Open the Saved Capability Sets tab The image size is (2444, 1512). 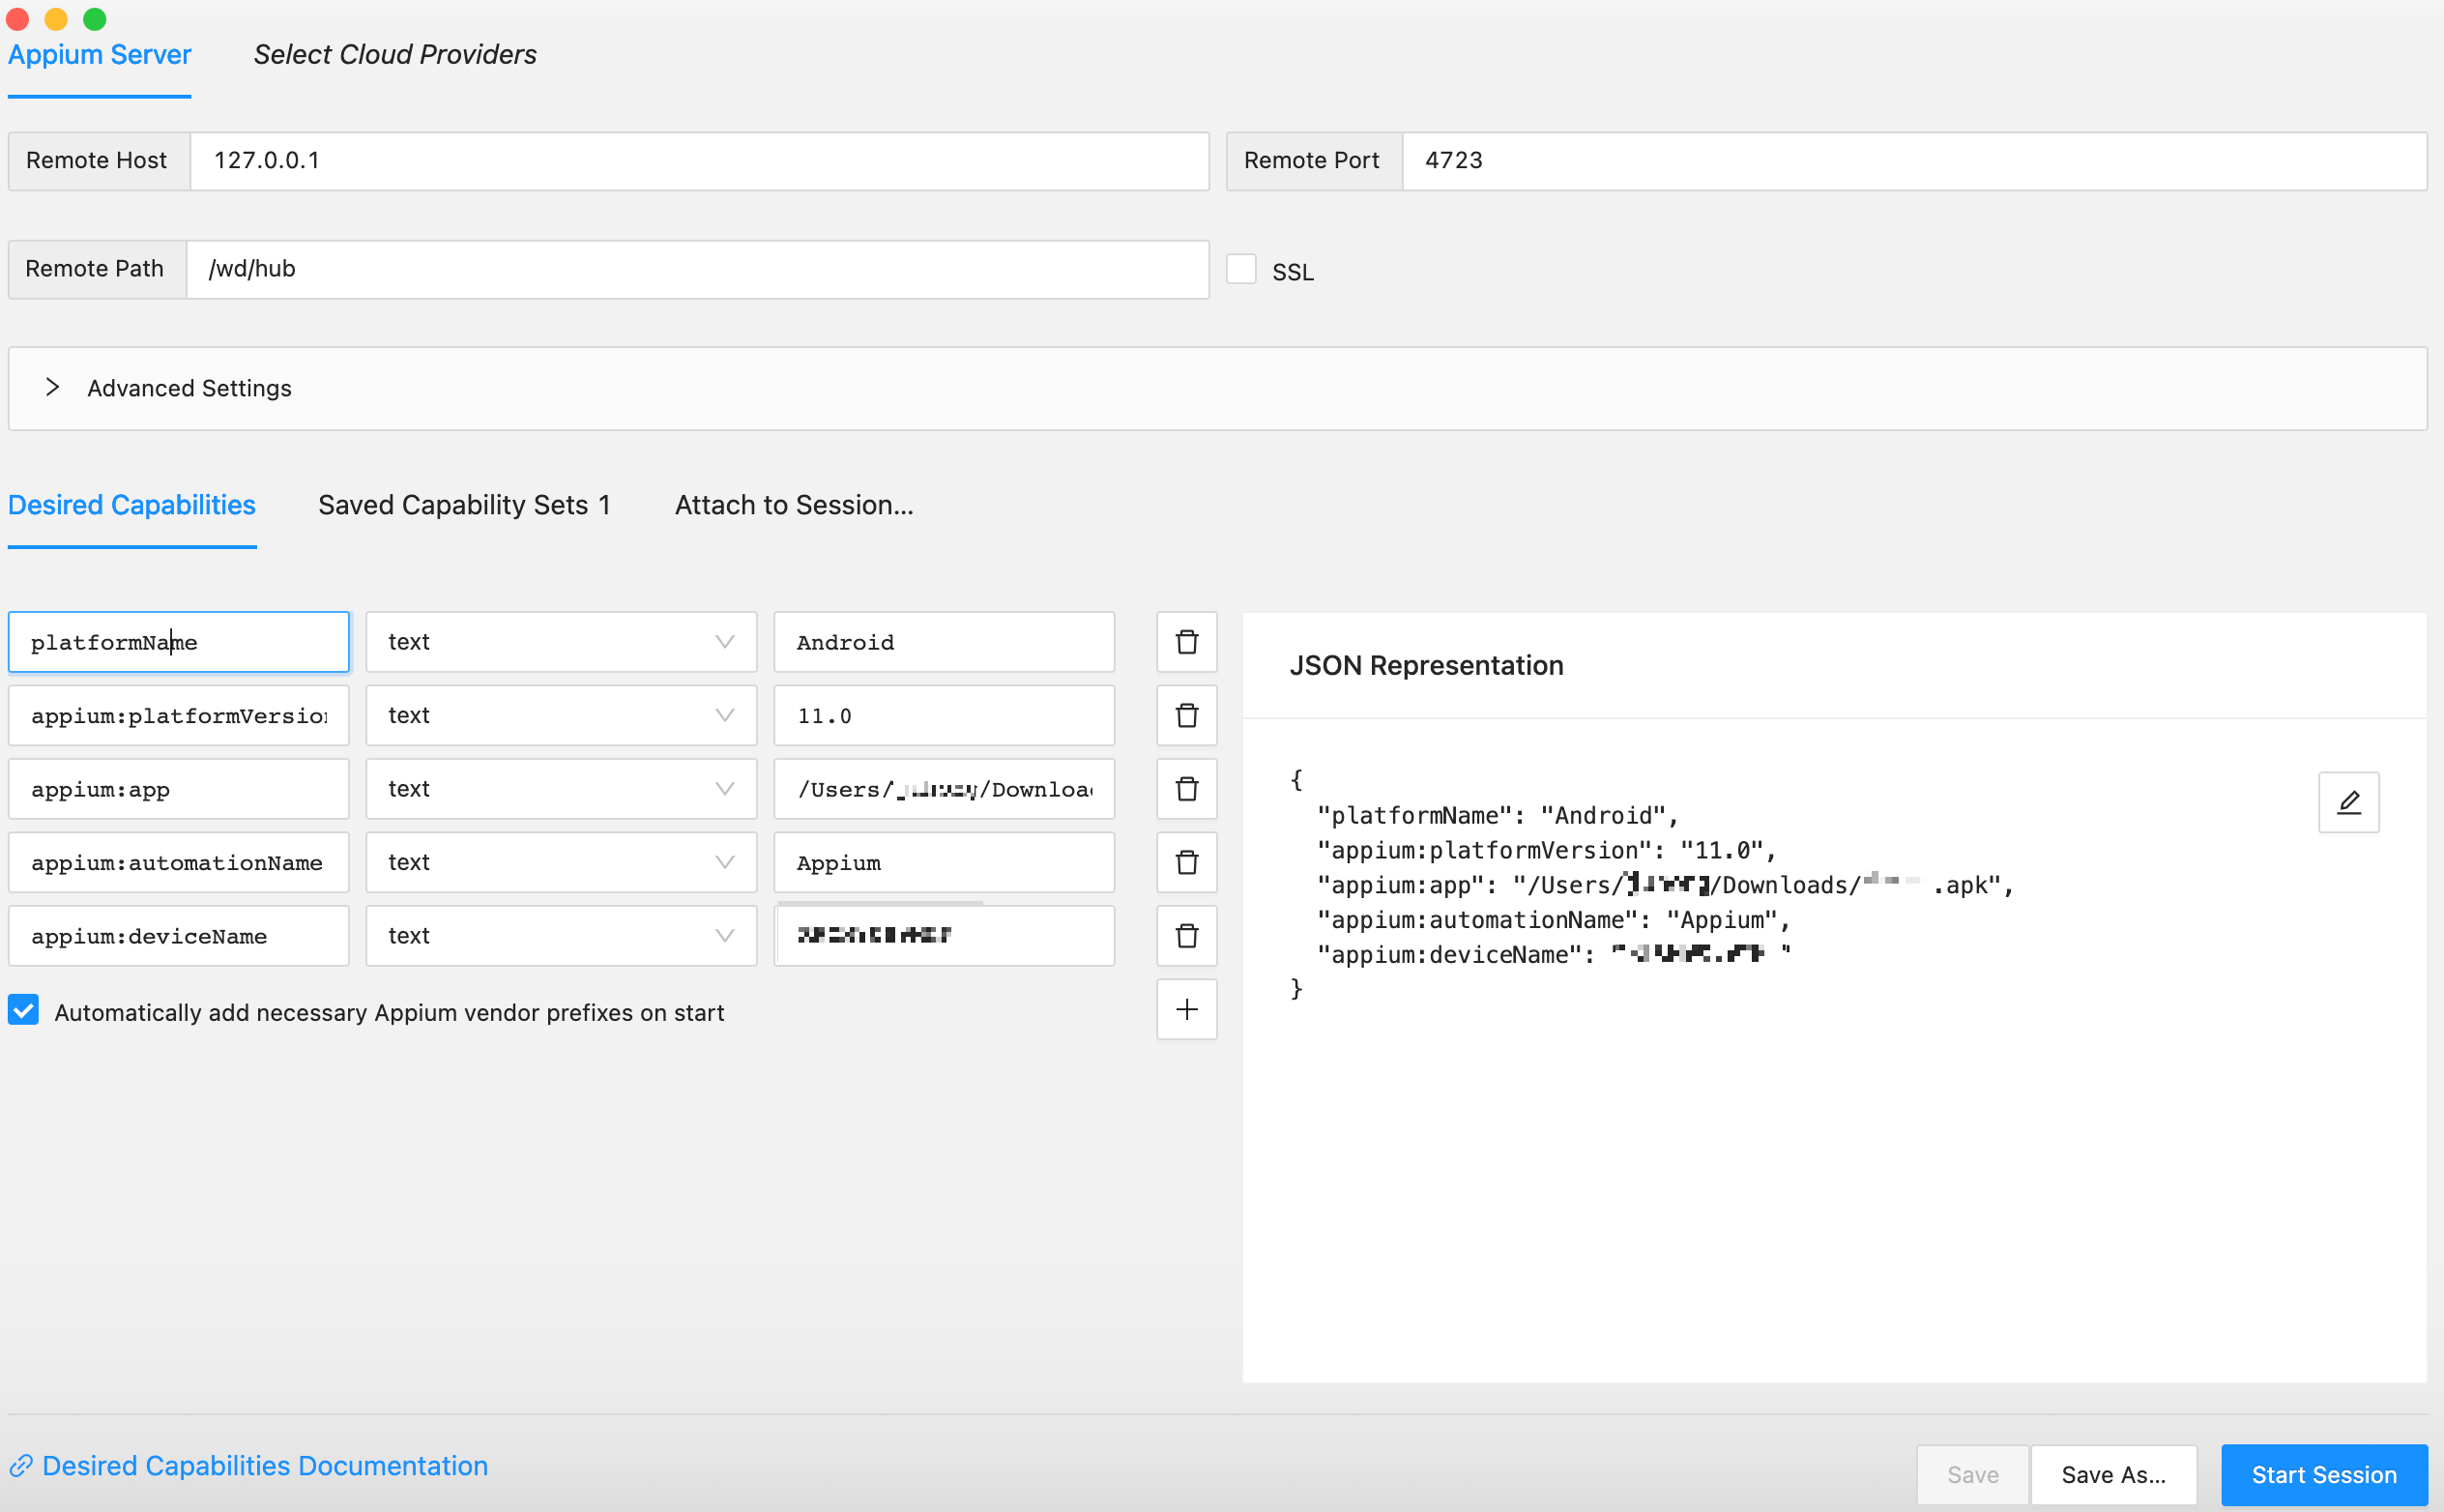(x=464, y=505)
